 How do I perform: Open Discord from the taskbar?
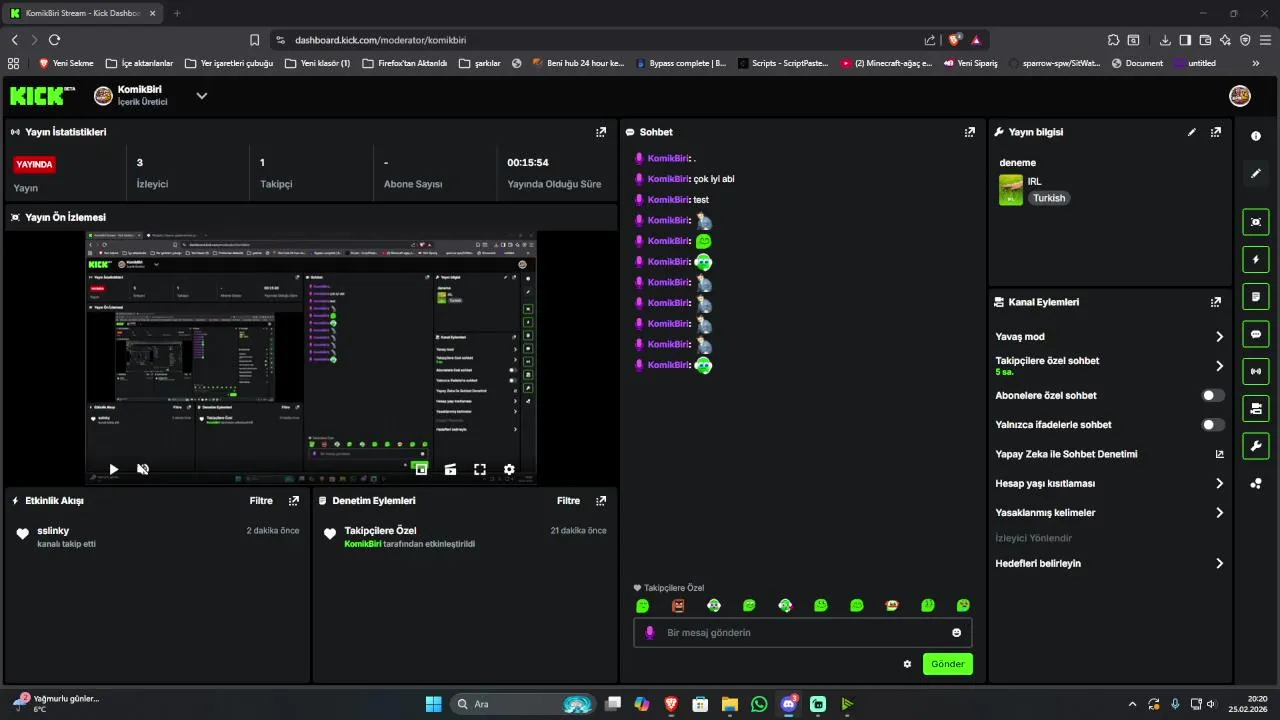(x=789, y=704)
